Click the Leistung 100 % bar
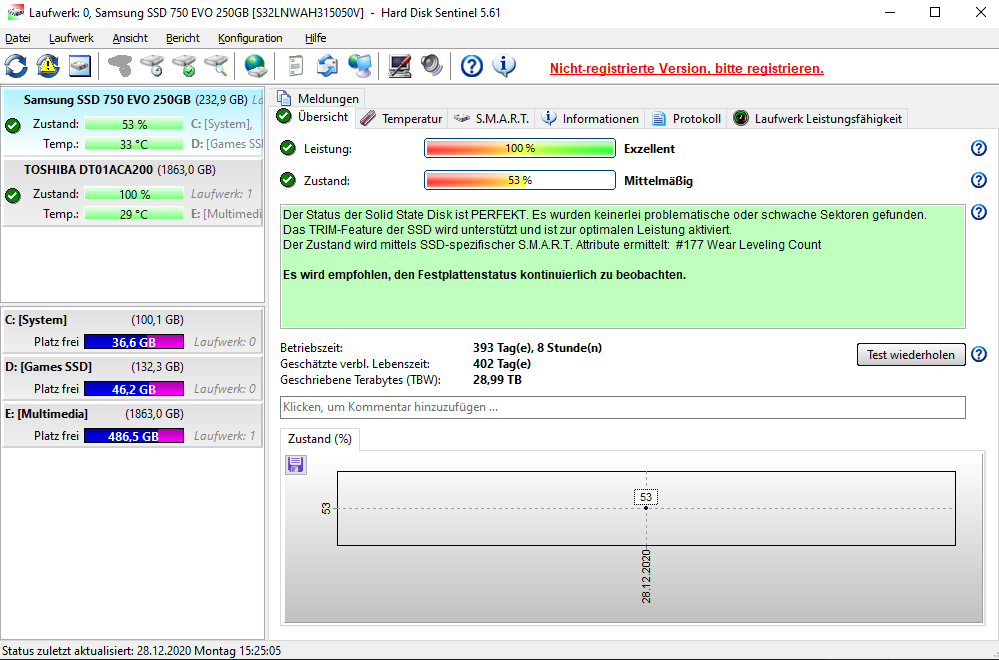Screen dimensions: 999x660 (520, 148)
